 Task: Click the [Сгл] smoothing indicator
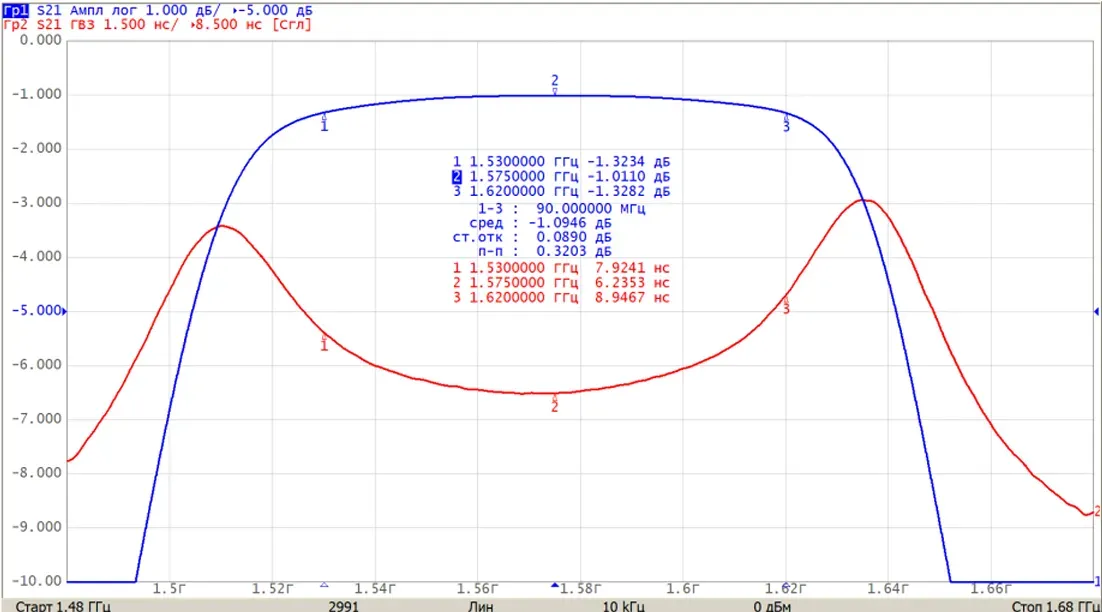(x=292, y=25)
